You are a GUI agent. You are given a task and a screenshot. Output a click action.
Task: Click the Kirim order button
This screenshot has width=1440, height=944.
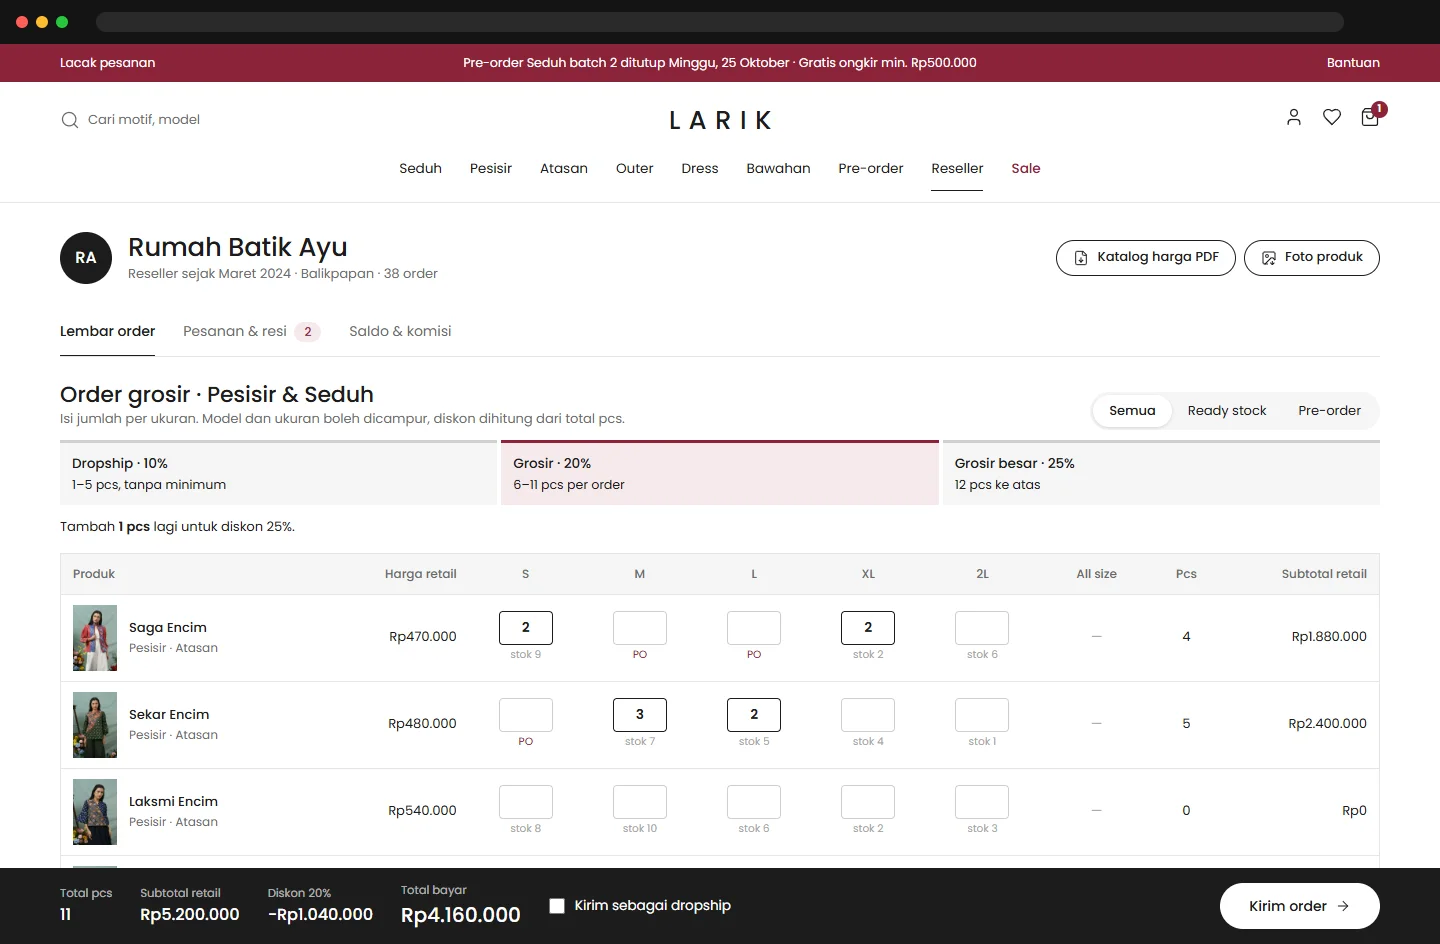coord(1300,906)
